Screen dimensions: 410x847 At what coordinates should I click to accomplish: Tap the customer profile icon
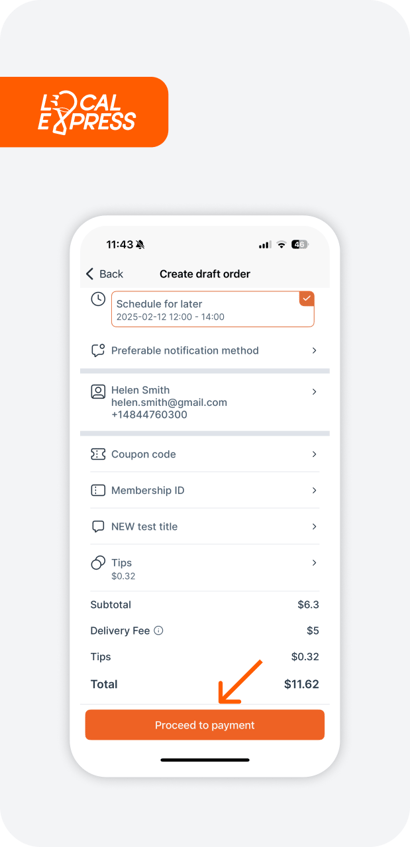tap(98, 392)
